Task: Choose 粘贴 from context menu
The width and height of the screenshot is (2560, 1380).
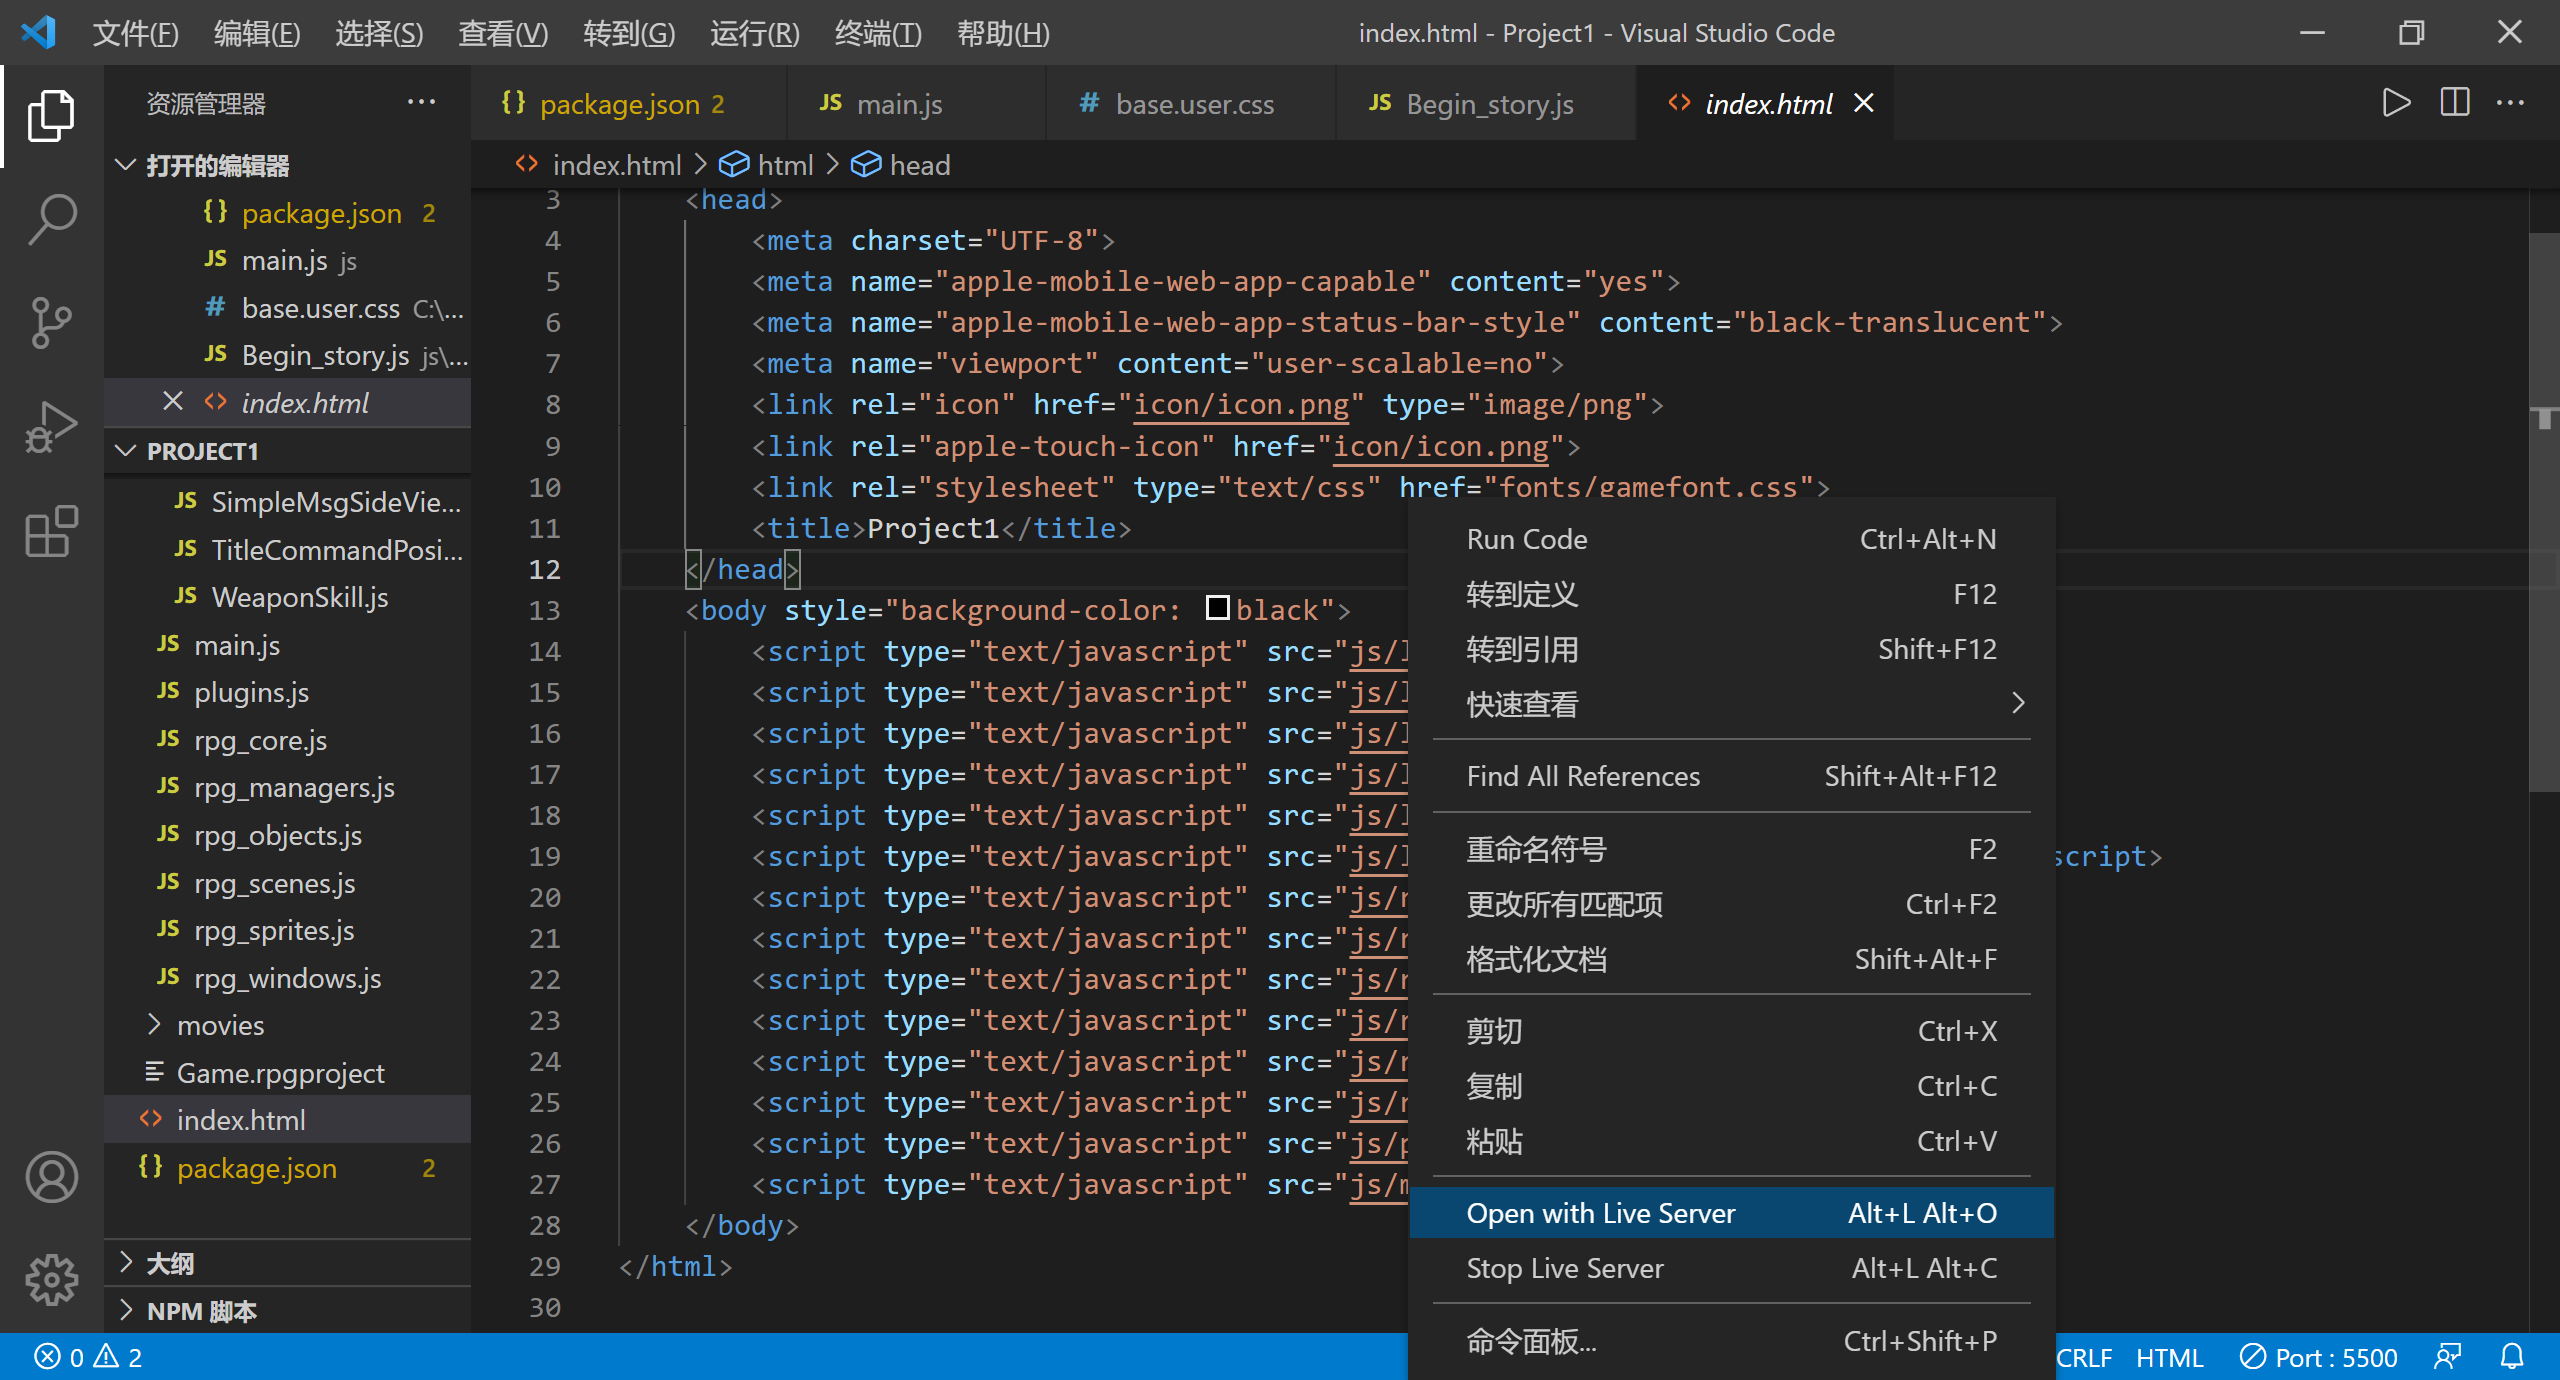Action: click(1731, 1141)
